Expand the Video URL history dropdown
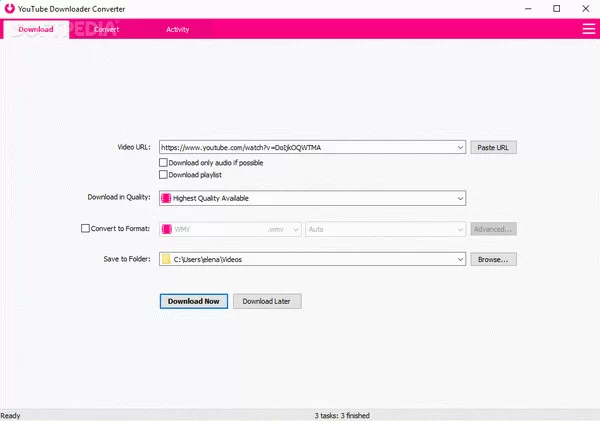Viewport: 600px width, 421px height. pos(460,147)
